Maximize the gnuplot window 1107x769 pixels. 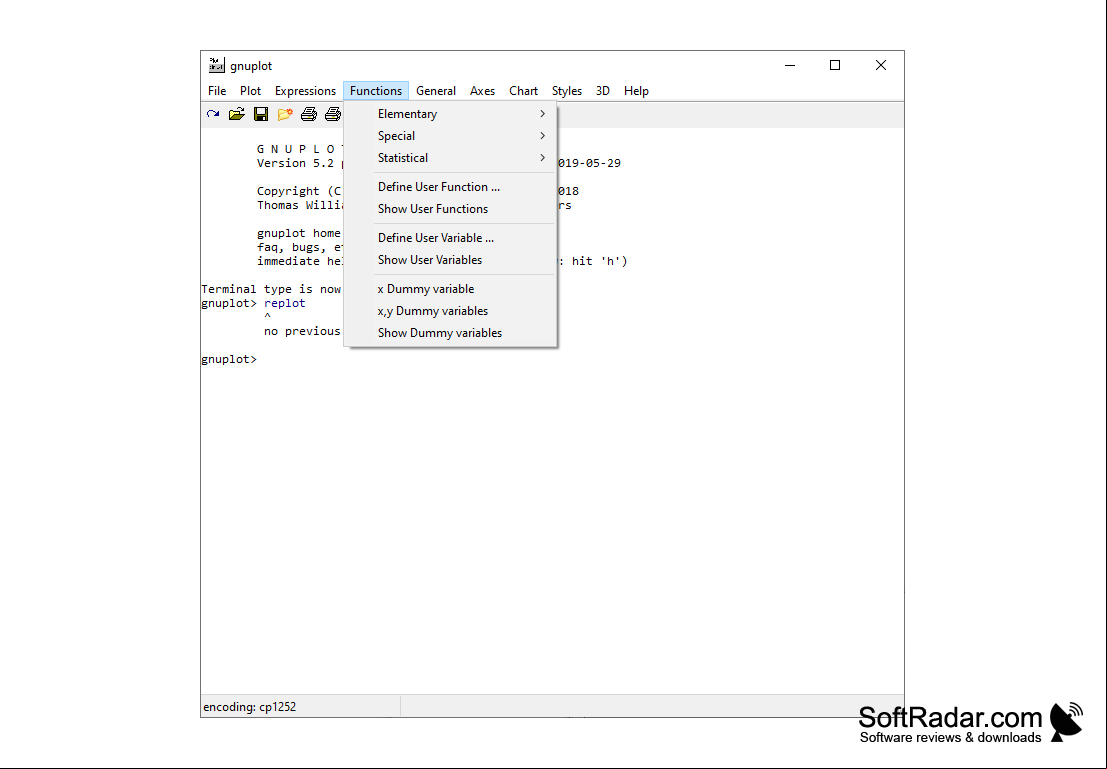click(835, 65)
